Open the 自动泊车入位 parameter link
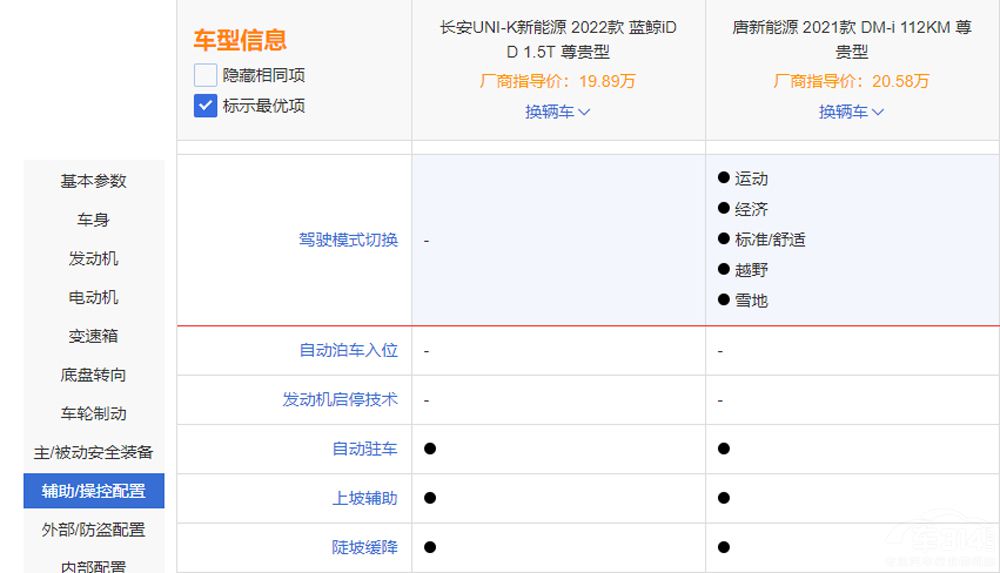Image resolution: width=1000 pixels, height=573 pixels. click(348, 350)
